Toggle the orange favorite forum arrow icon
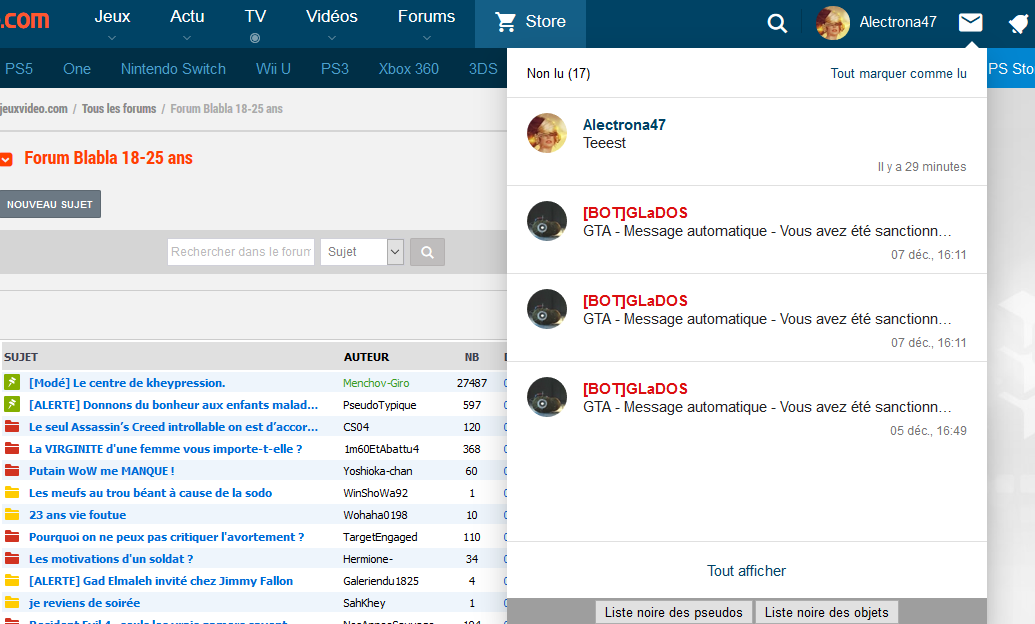Image resolution: width=1035 pixels, height=624 pixels. tap(6, 159)
